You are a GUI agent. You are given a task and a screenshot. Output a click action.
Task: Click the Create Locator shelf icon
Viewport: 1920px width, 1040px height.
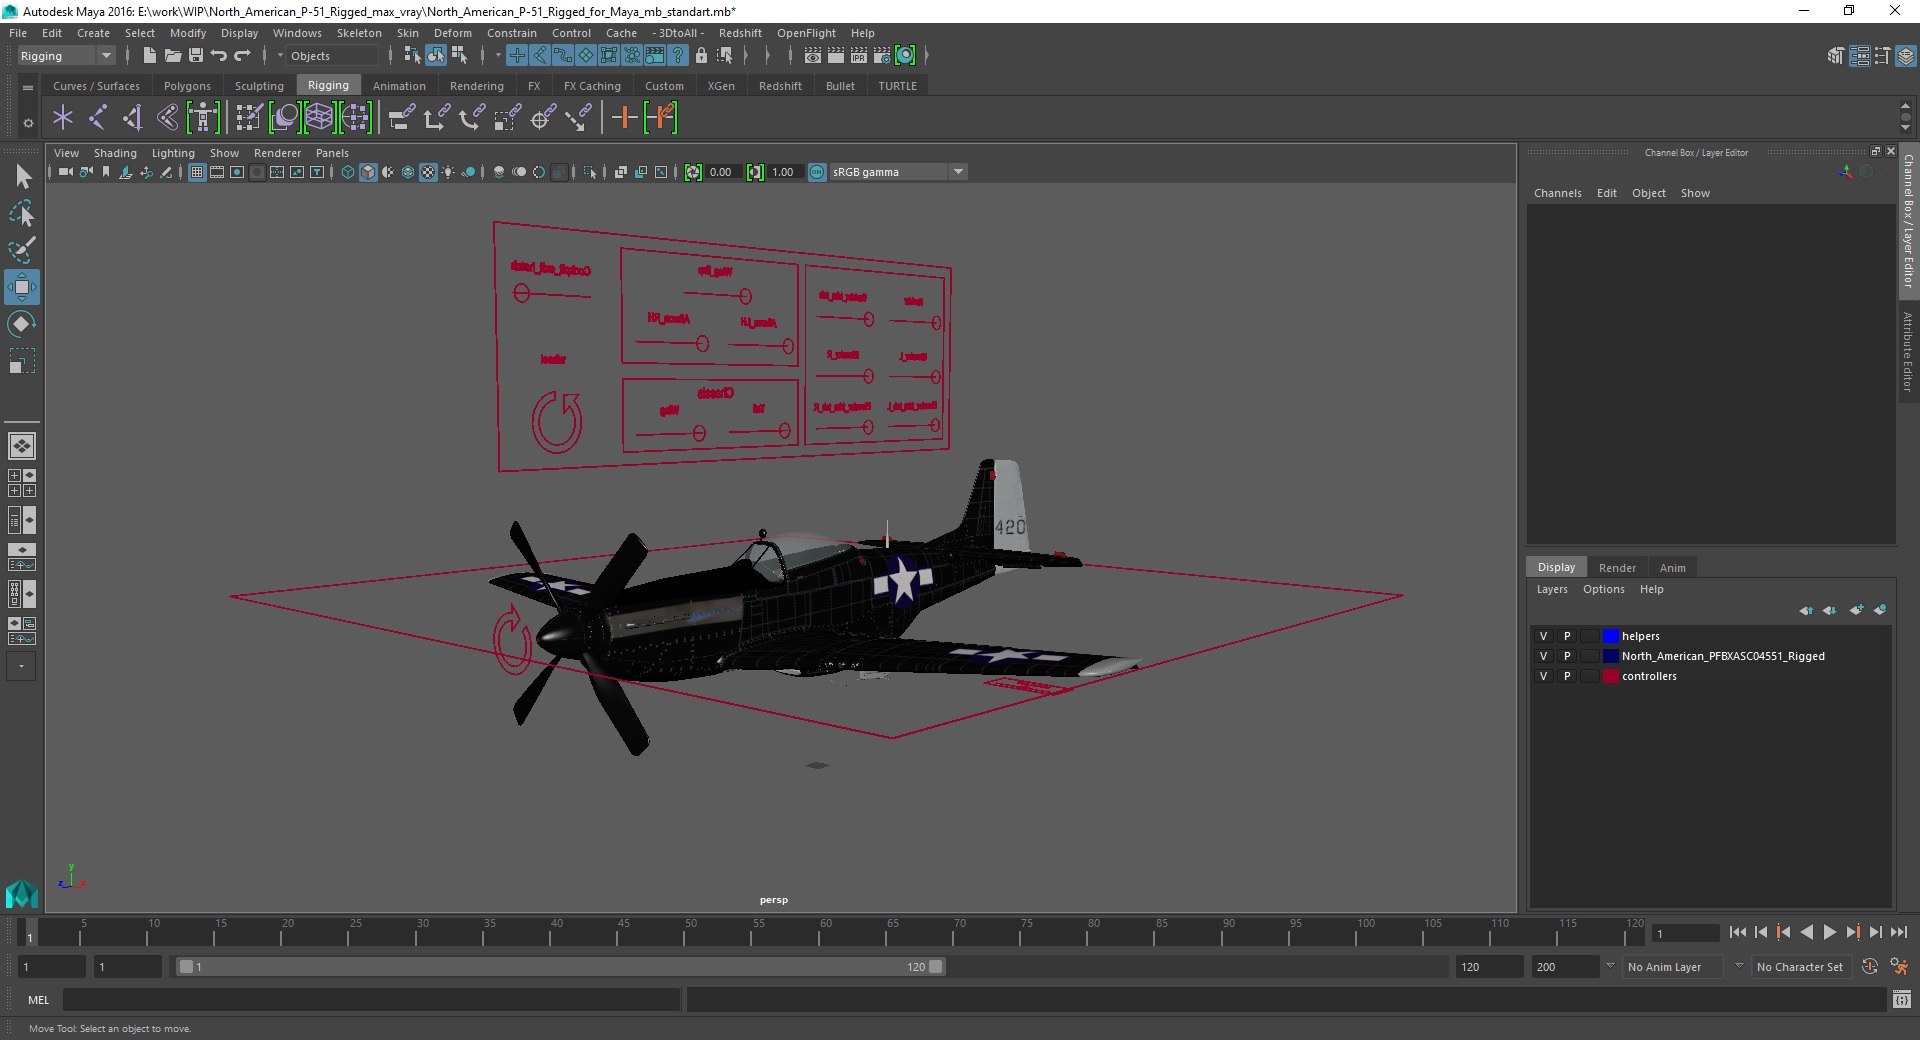point(63,118)
